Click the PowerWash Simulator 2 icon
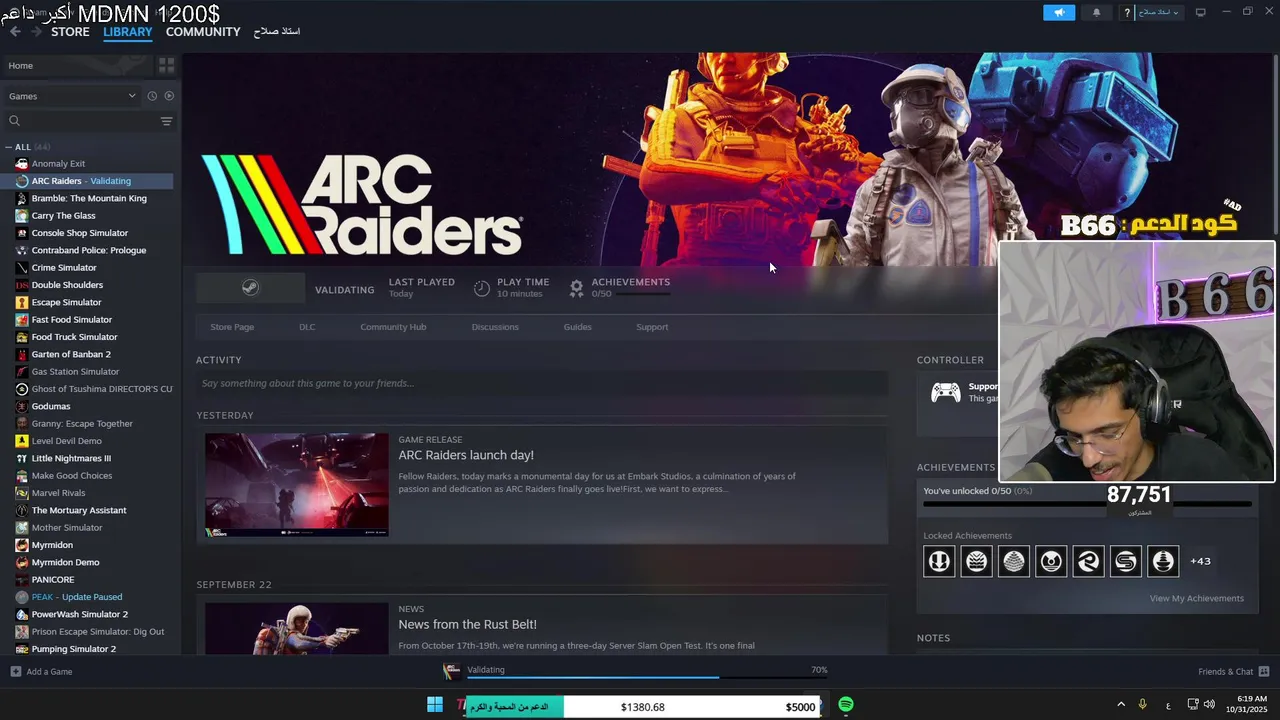 (22, 614)
